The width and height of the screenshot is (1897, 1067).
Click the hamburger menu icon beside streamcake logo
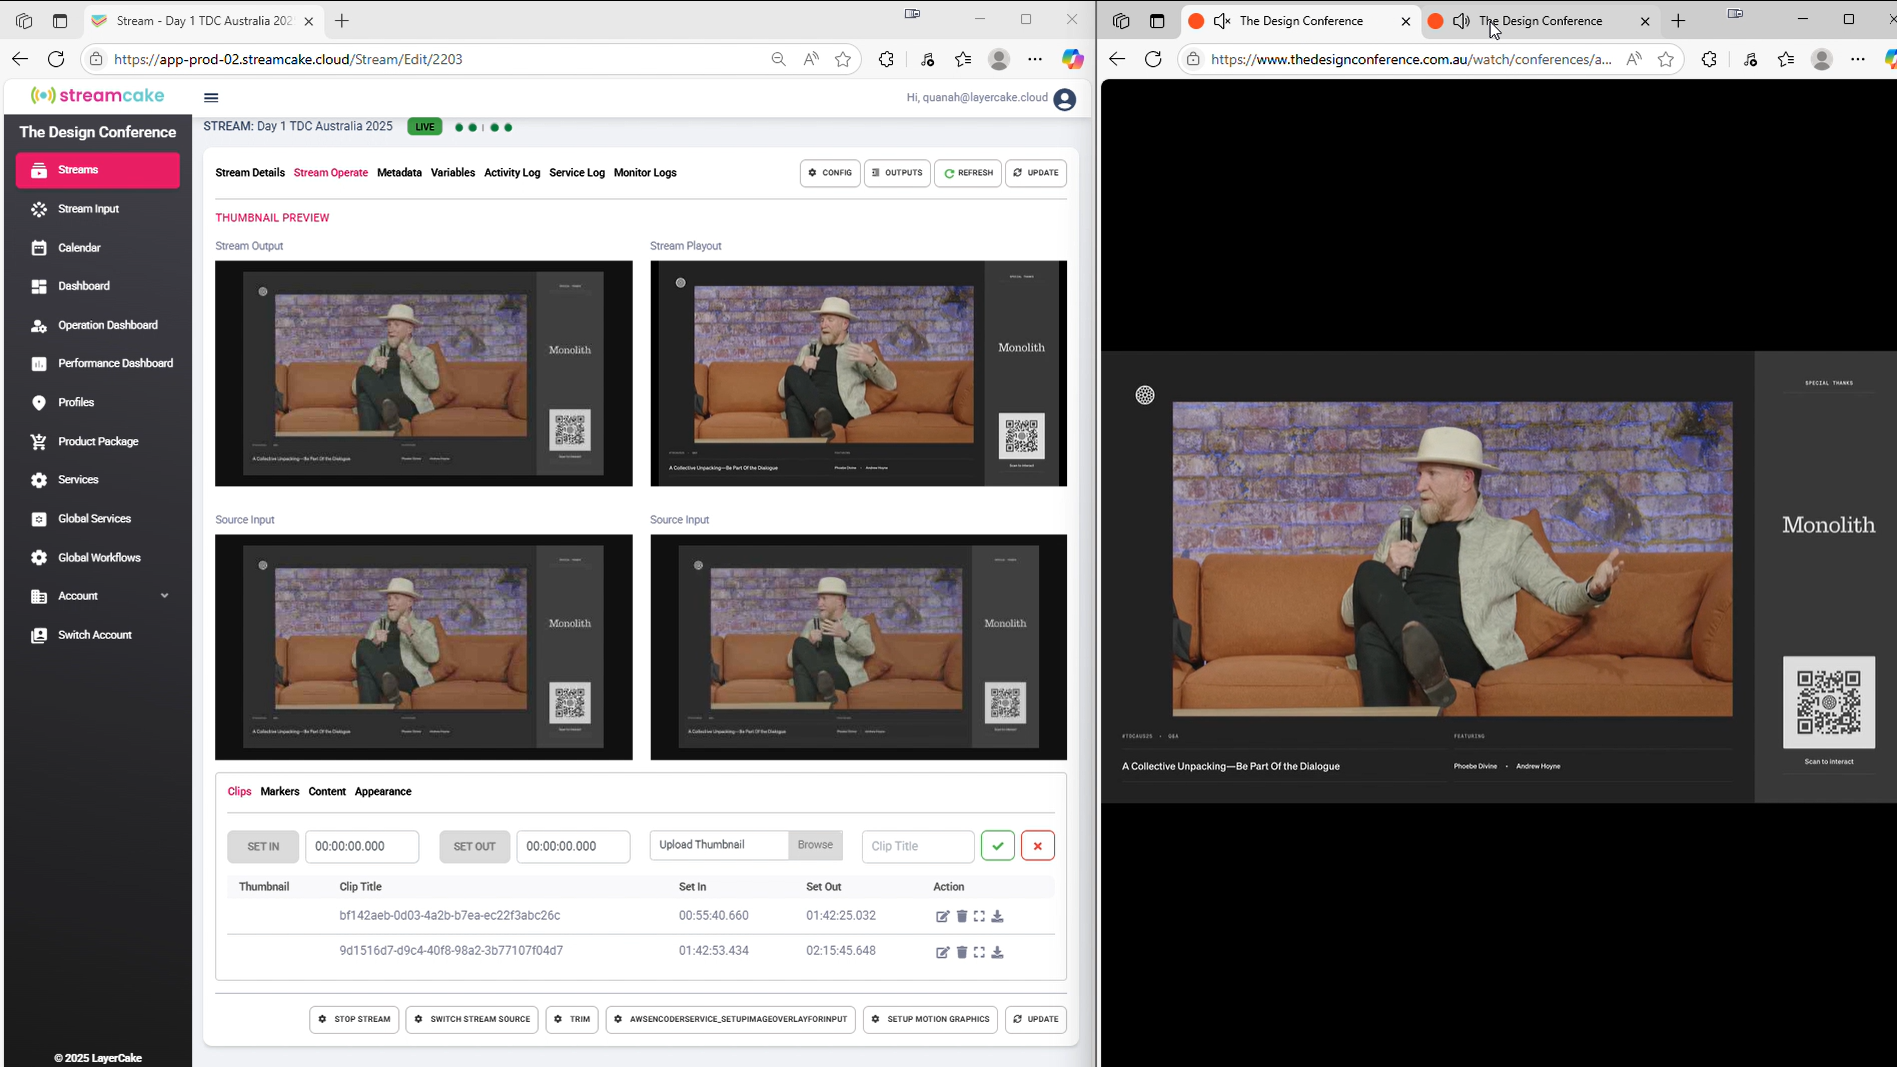pyautogui.click(x=211, y=97)
